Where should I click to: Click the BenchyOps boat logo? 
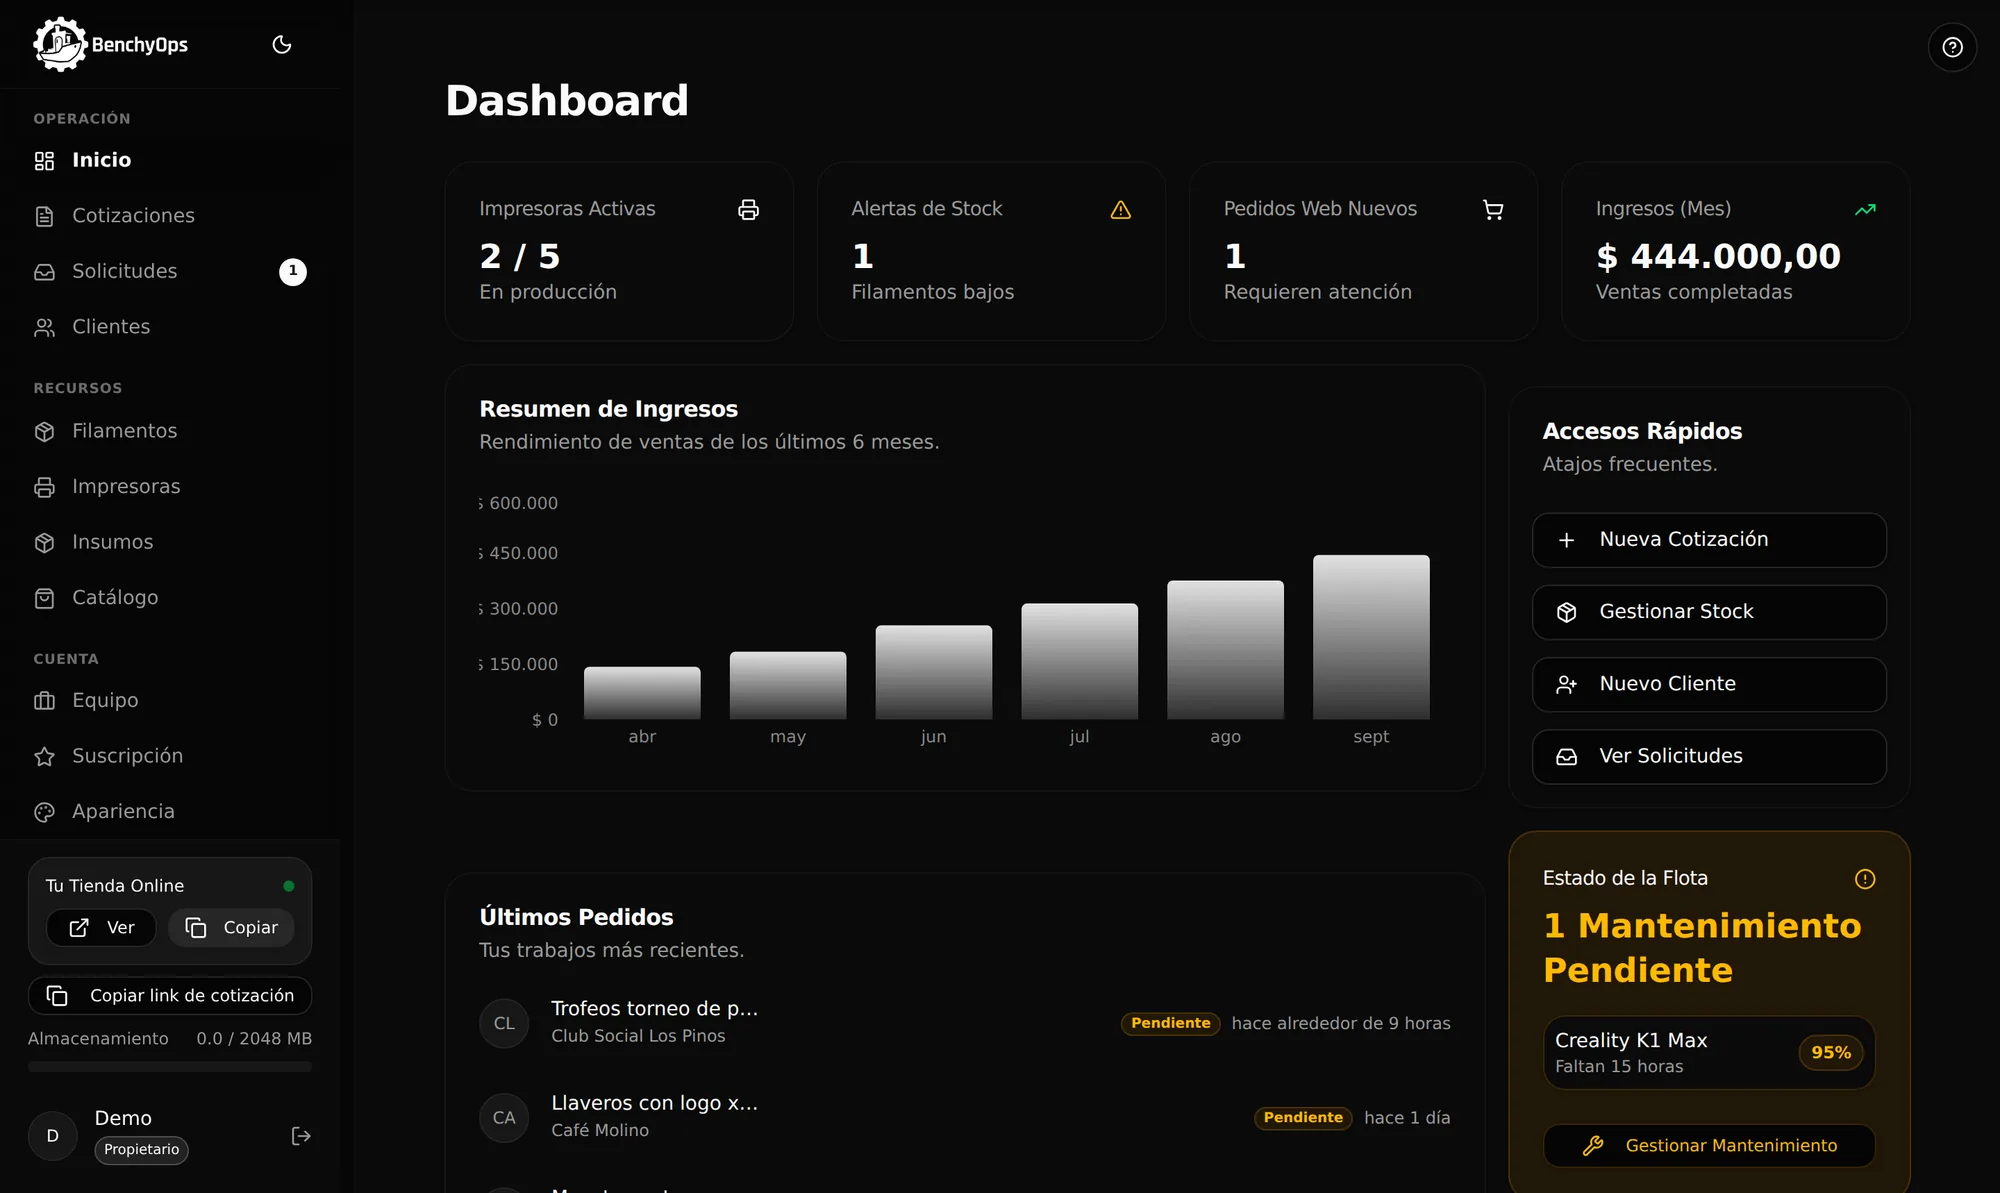click(60, 44)
